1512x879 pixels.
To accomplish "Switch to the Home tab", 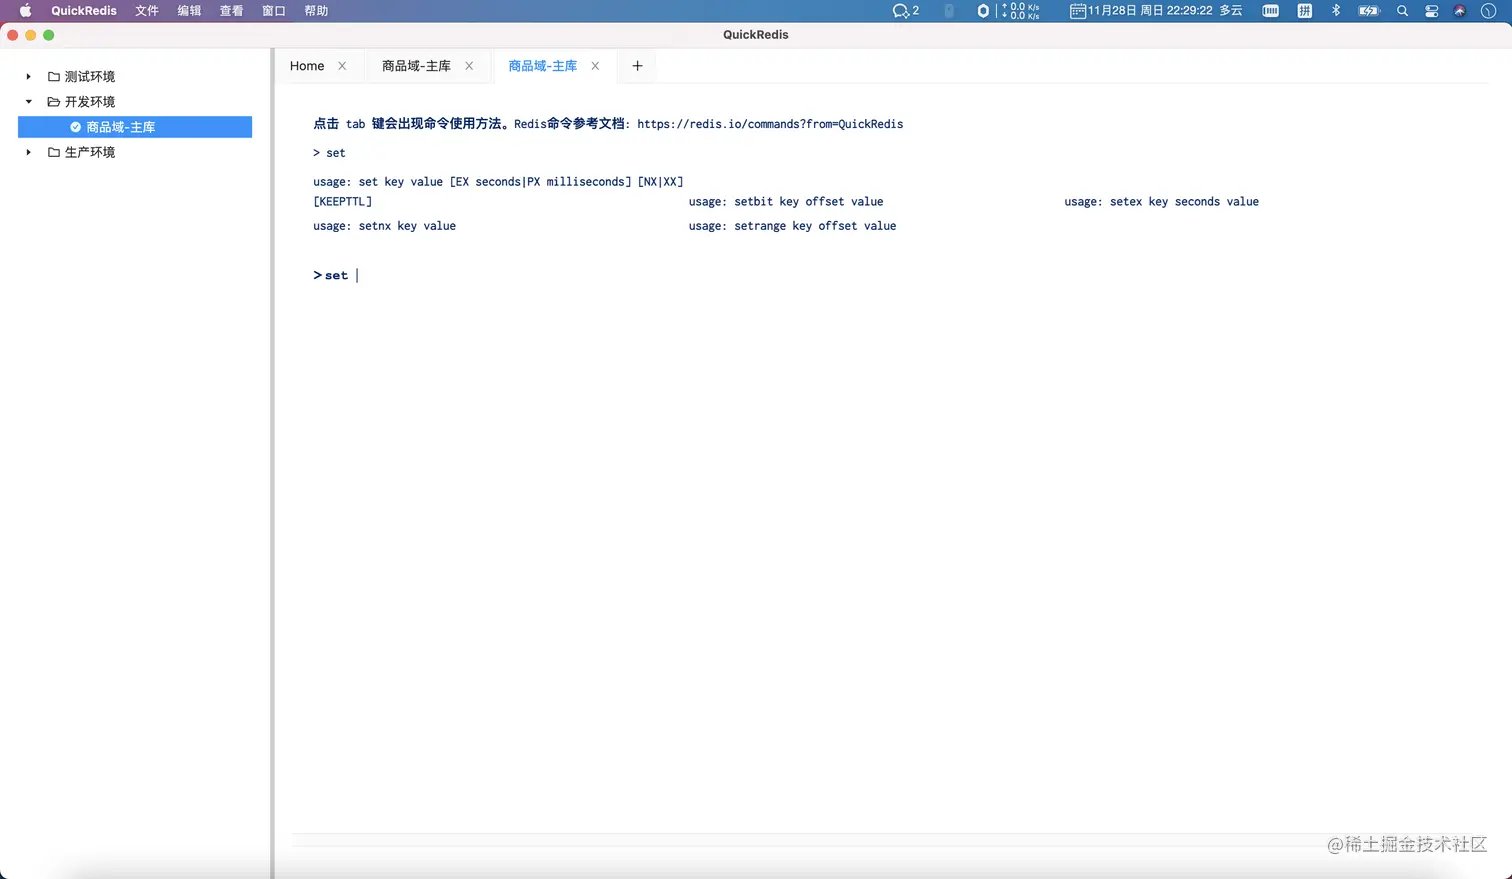I will 307,66.
